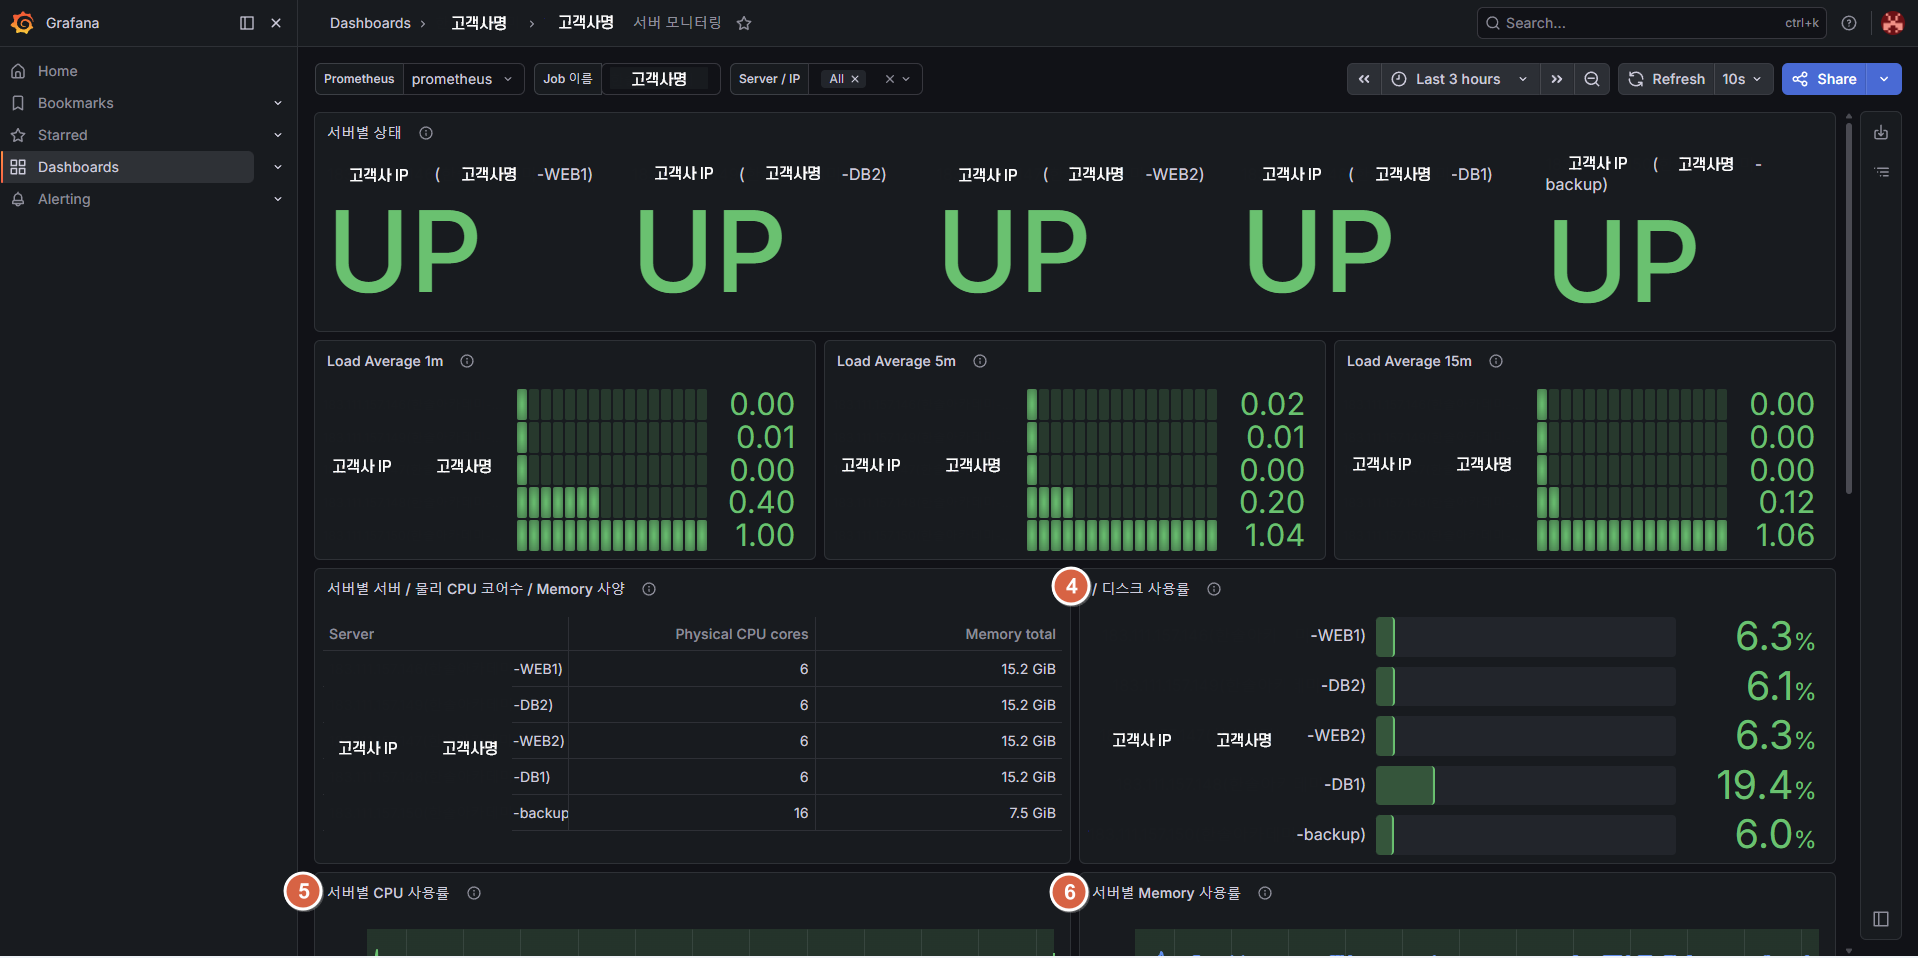Clear the Server / IP filter

tap(889, 79)
